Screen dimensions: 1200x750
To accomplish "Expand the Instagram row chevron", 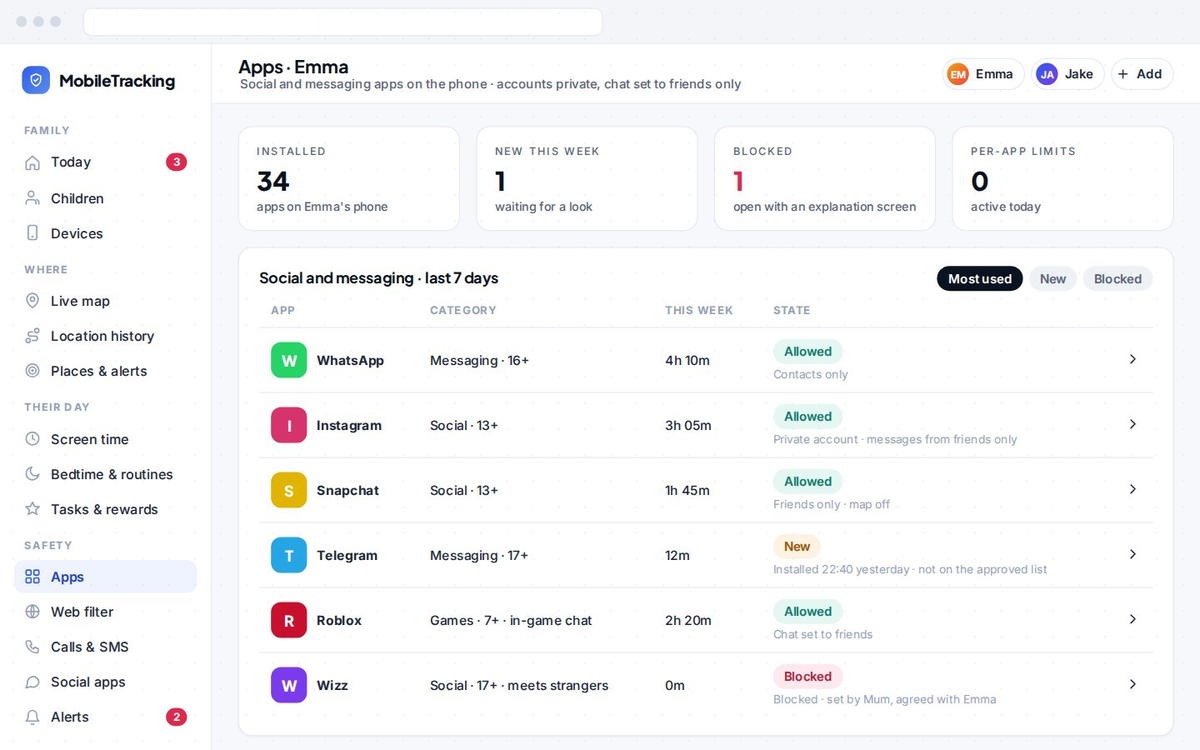I will (x=1133, y=424).
